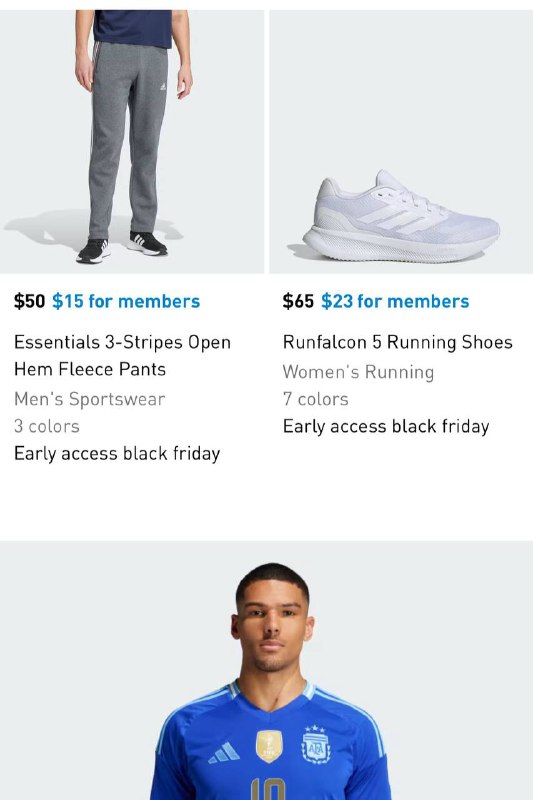Open Men's Sportswear category label
The height and width of the screenshot is (800, 533).
[90, 399]
